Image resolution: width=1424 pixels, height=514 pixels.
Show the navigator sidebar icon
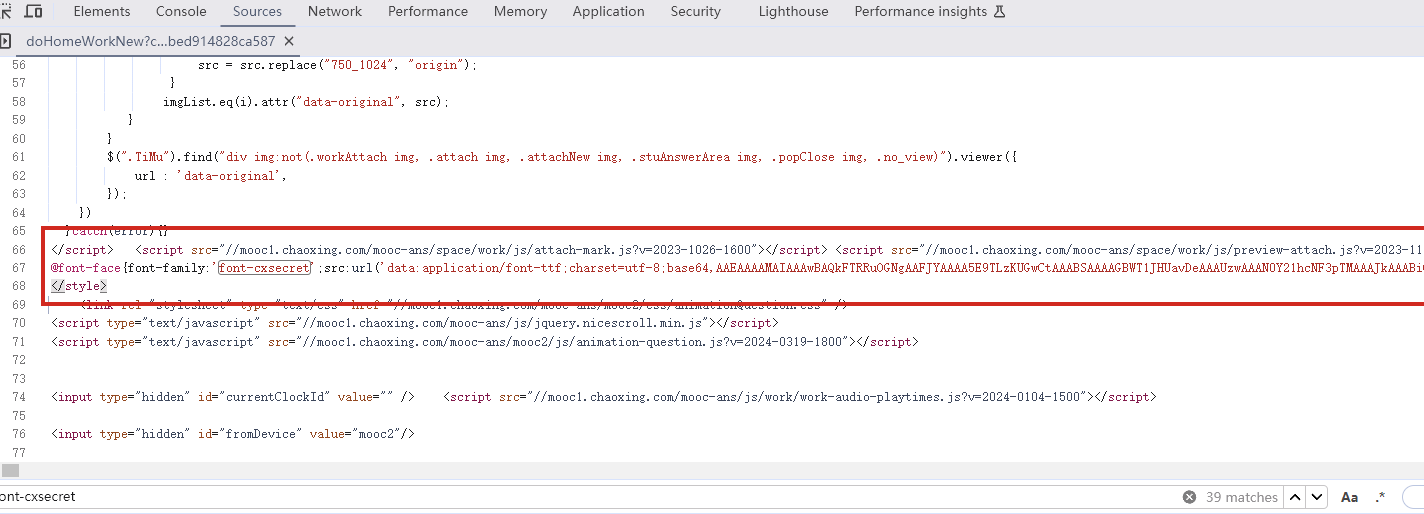[x=5, y=41]
